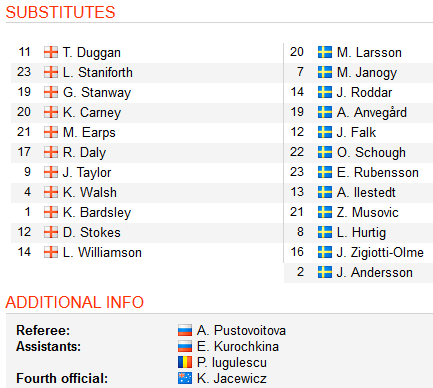Open fourth official K. Jacewicz
Image resolution: width=433 pixels, height=388 pixels.
click(x=232, y=378)
